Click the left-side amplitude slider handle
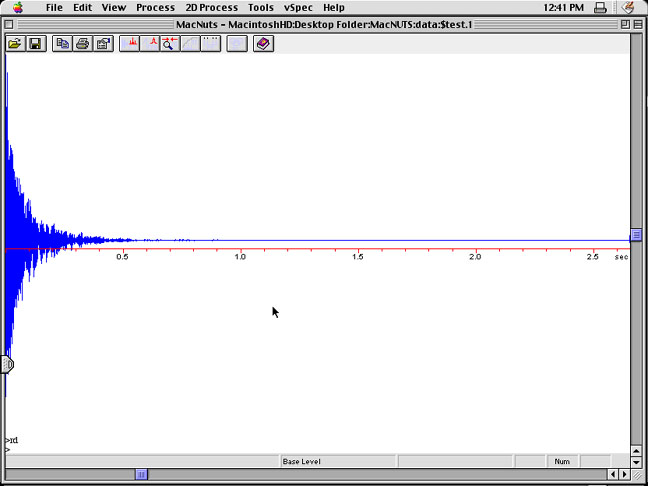 pos(7,364)
